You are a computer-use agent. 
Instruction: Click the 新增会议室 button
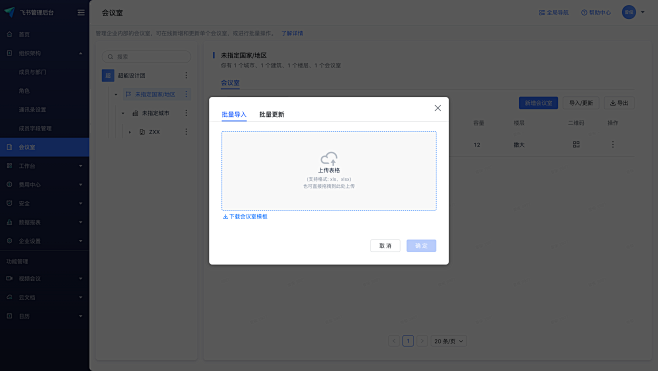pos(538,103)
